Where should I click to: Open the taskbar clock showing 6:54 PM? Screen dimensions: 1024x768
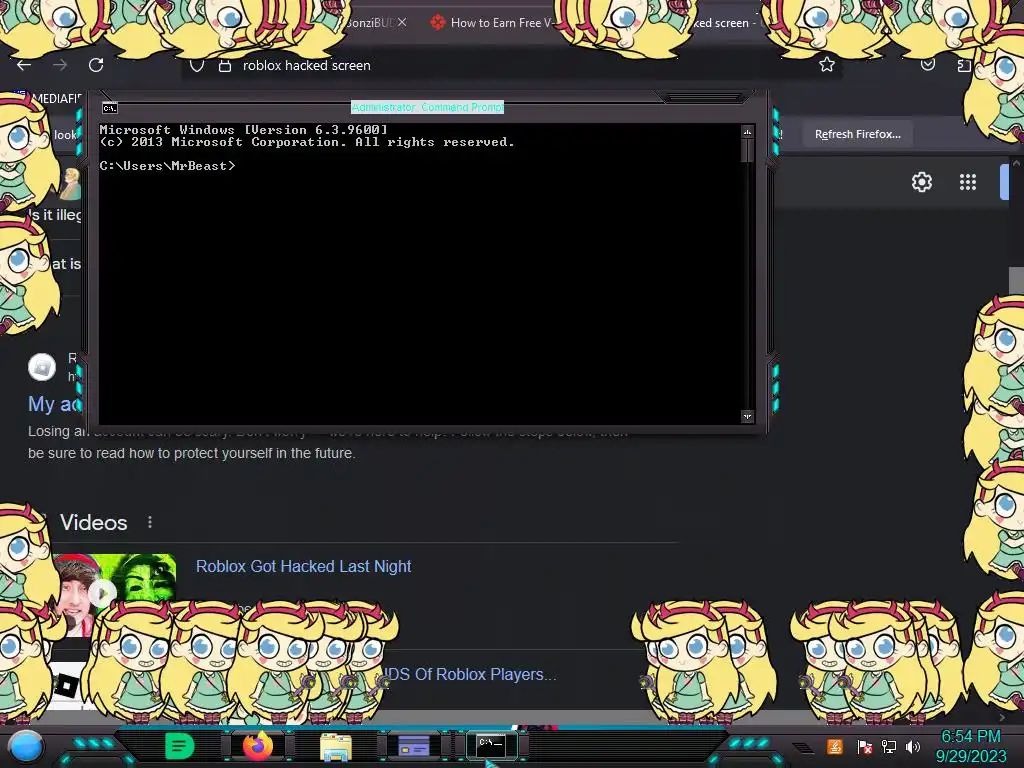[x=971, y=746]
